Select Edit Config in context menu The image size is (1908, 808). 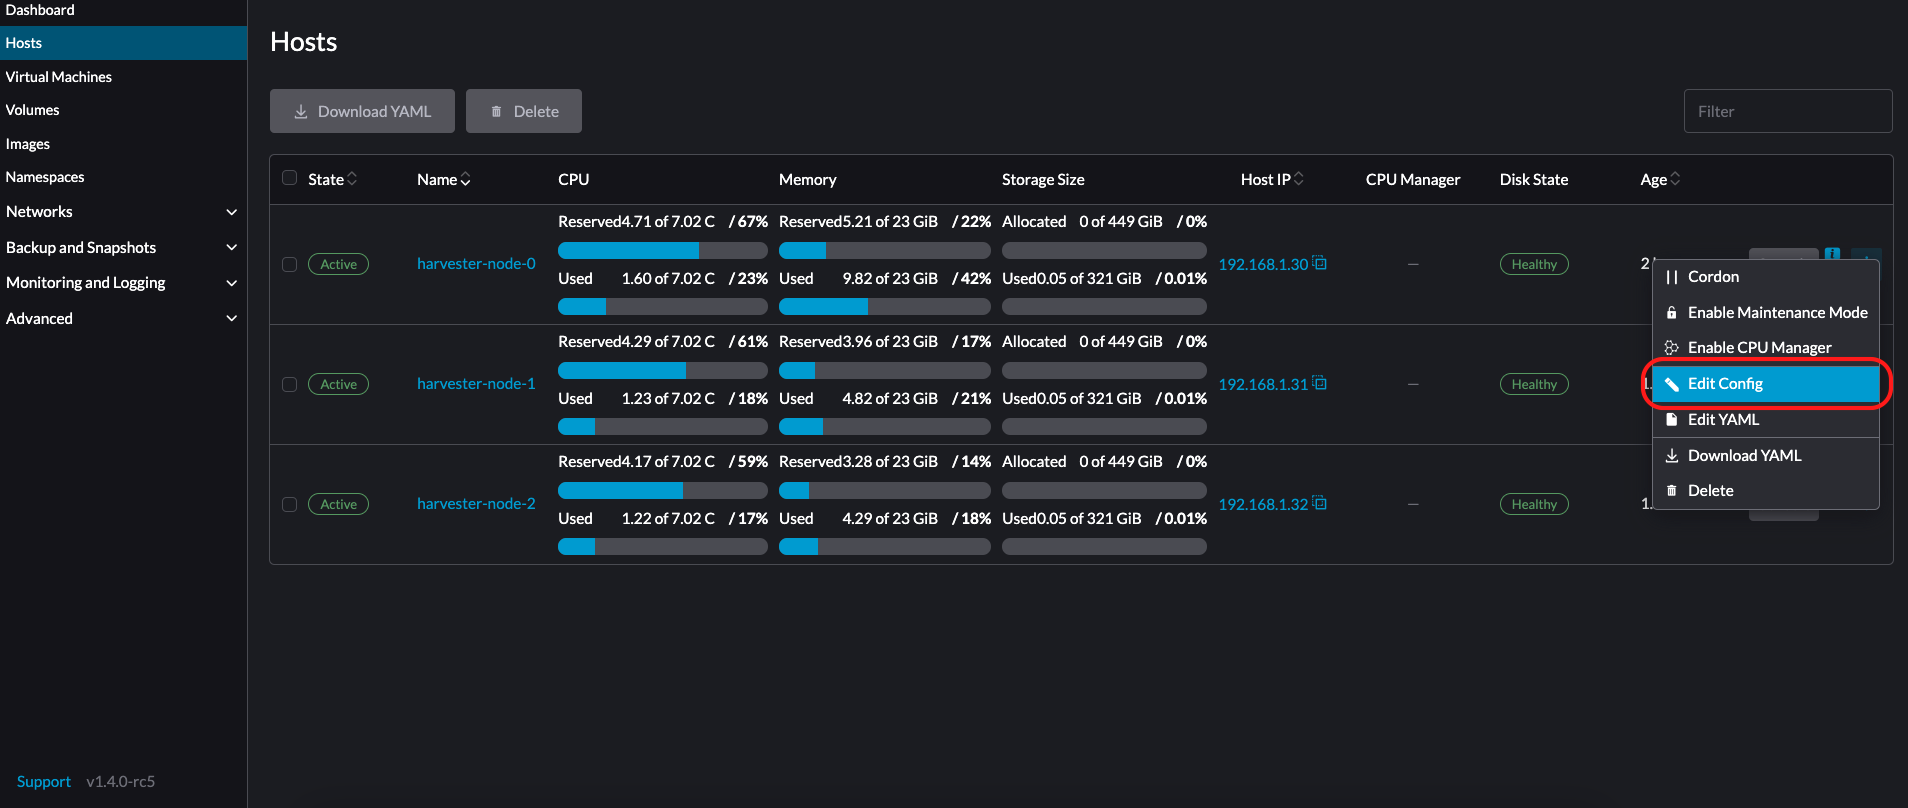pos(1725,384)
